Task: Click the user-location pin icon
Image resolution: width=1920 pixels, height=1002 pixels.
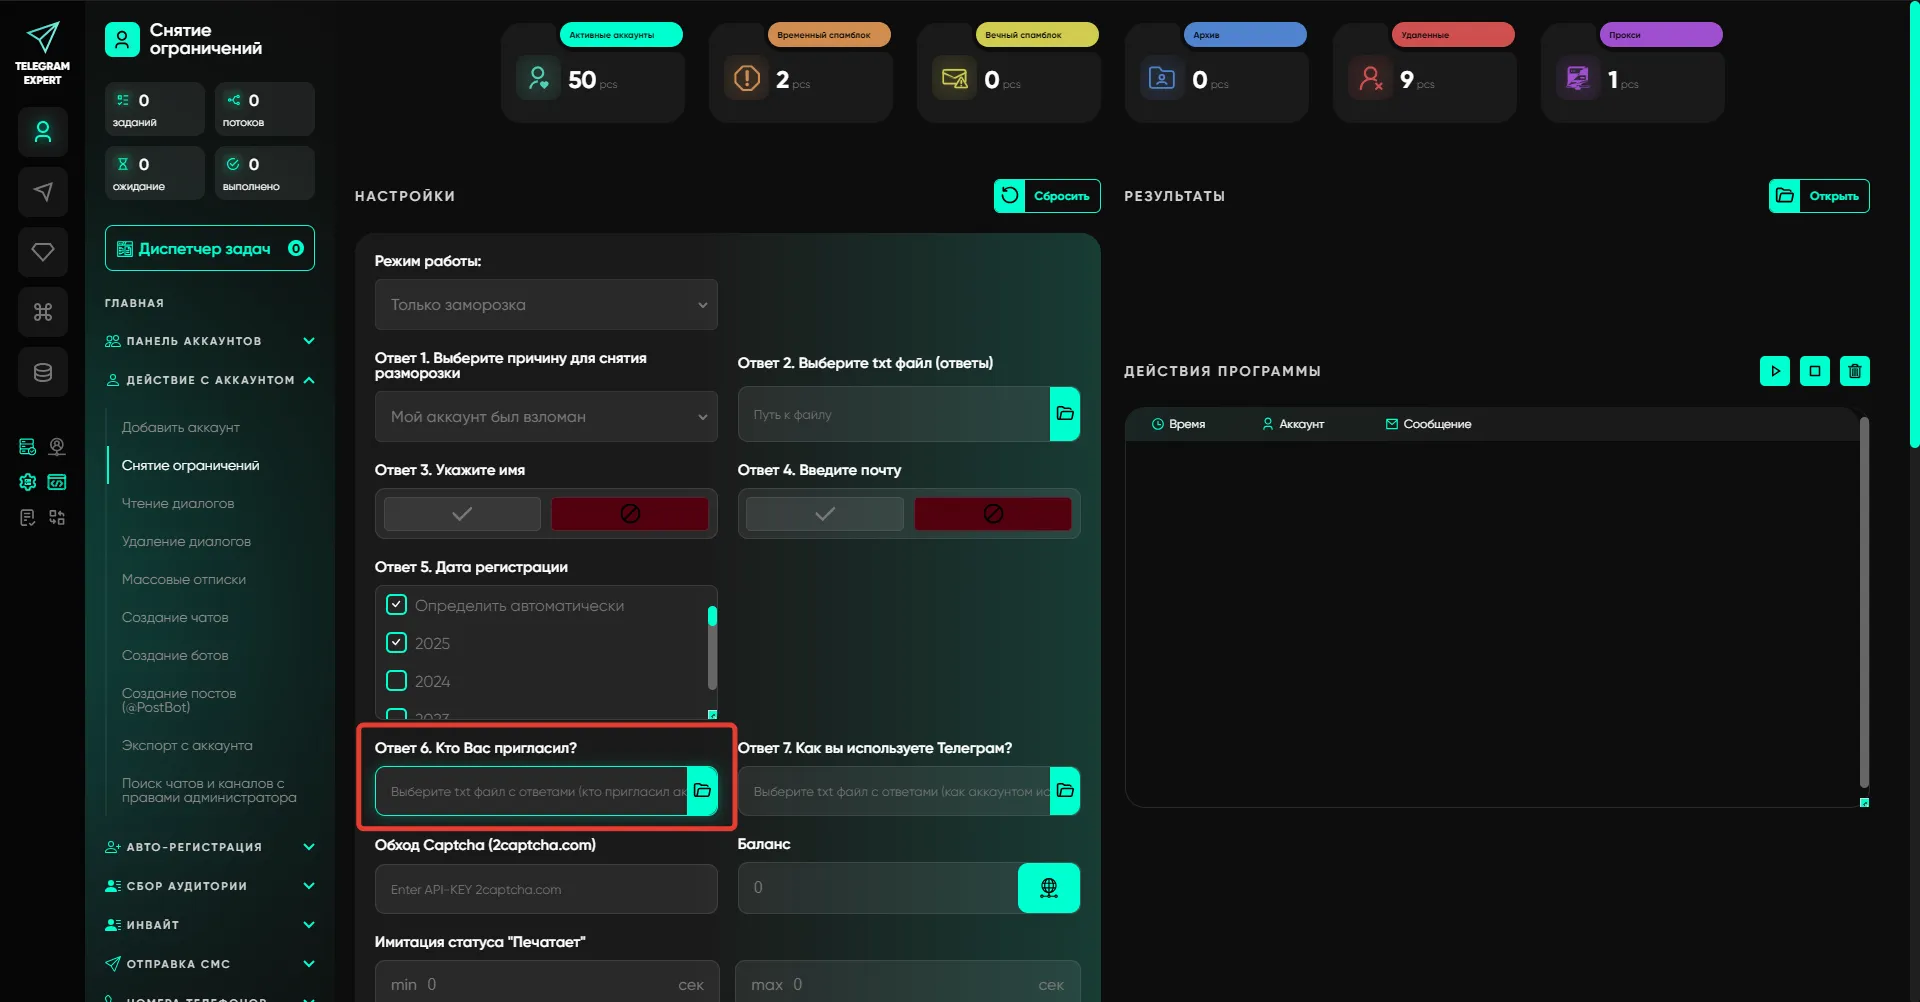Action: [57, 447]
